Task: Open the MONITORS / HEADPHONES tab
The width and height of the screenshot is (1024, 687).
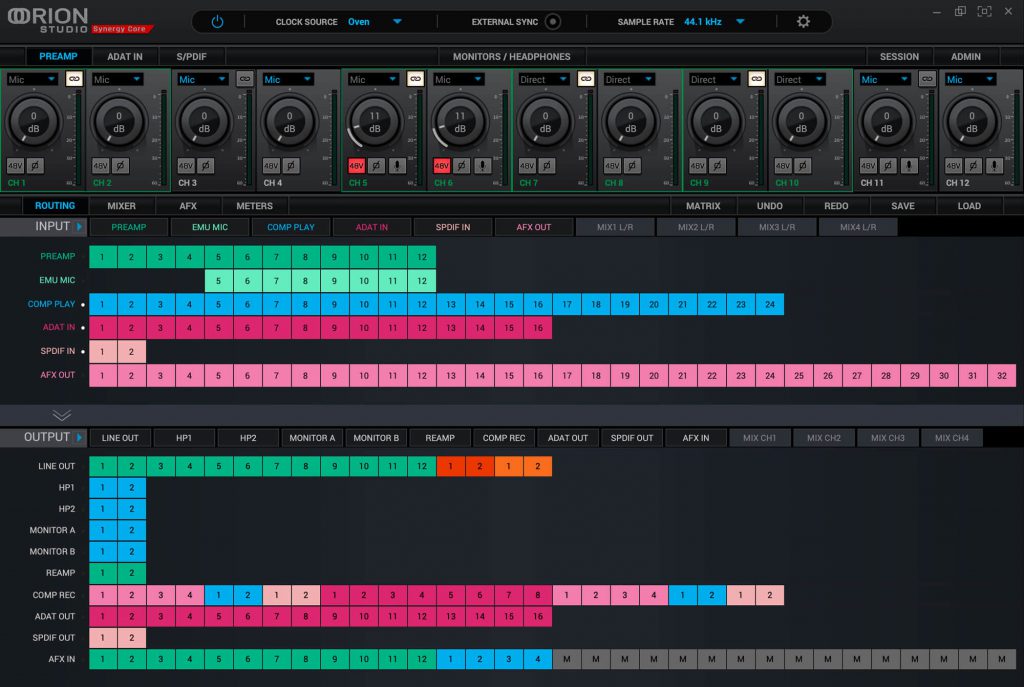Action: pos(510,56)
